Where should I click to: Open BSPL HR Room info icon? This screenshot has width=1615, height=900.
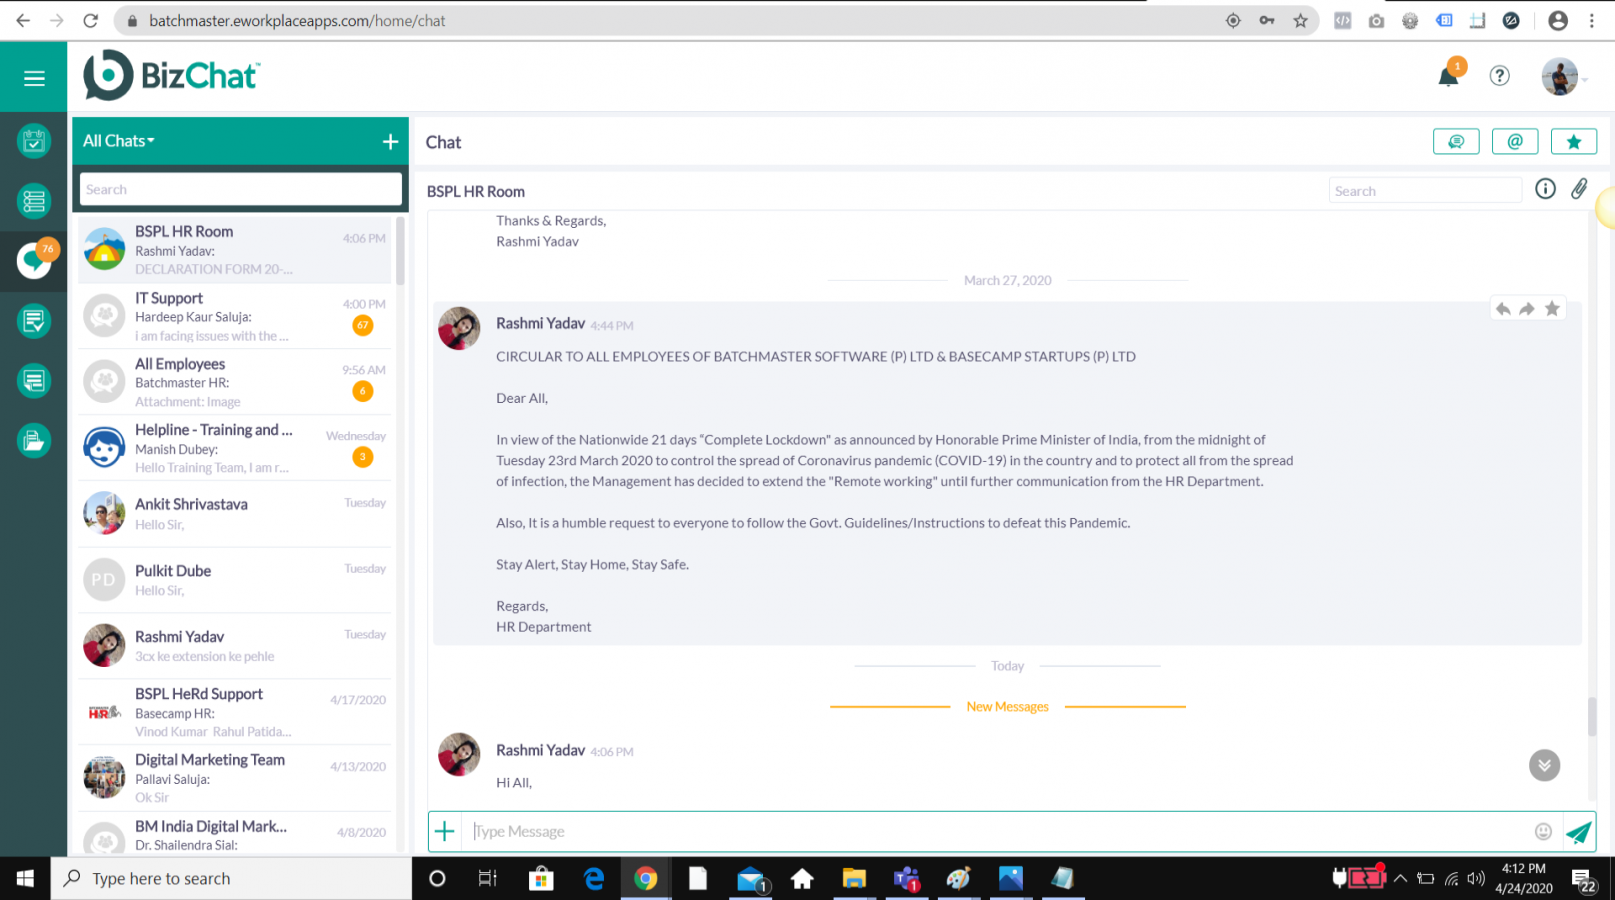point(1545,189)
